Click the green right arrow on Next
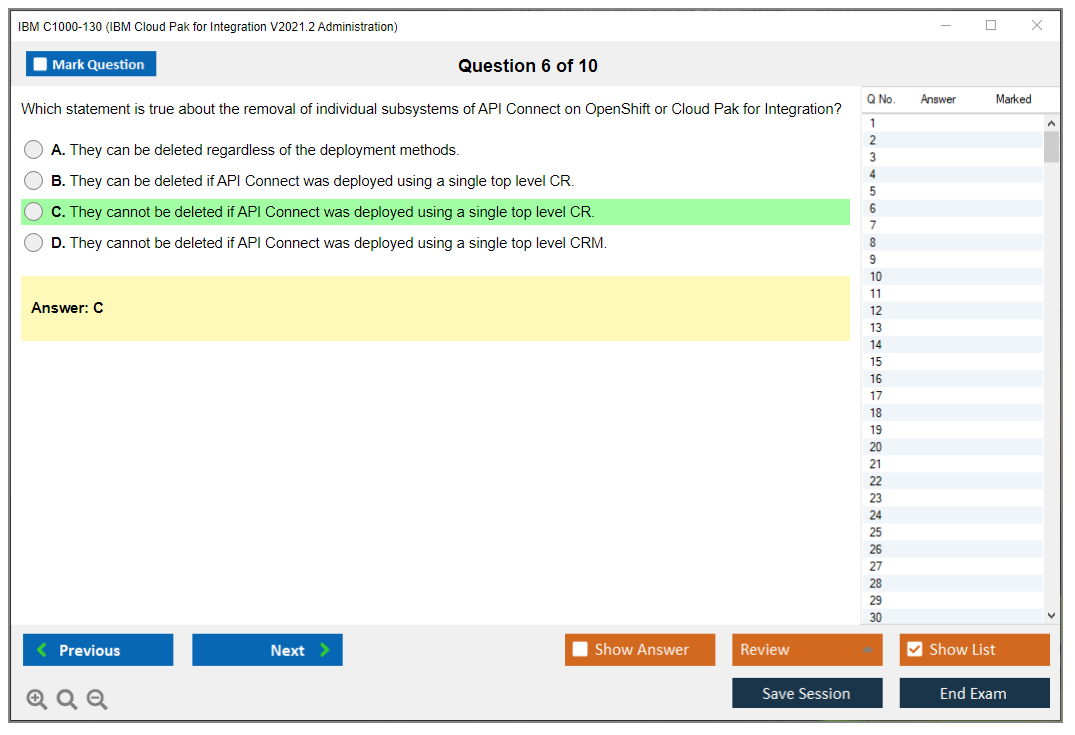Screen dimensions: 1075x735 324,650
